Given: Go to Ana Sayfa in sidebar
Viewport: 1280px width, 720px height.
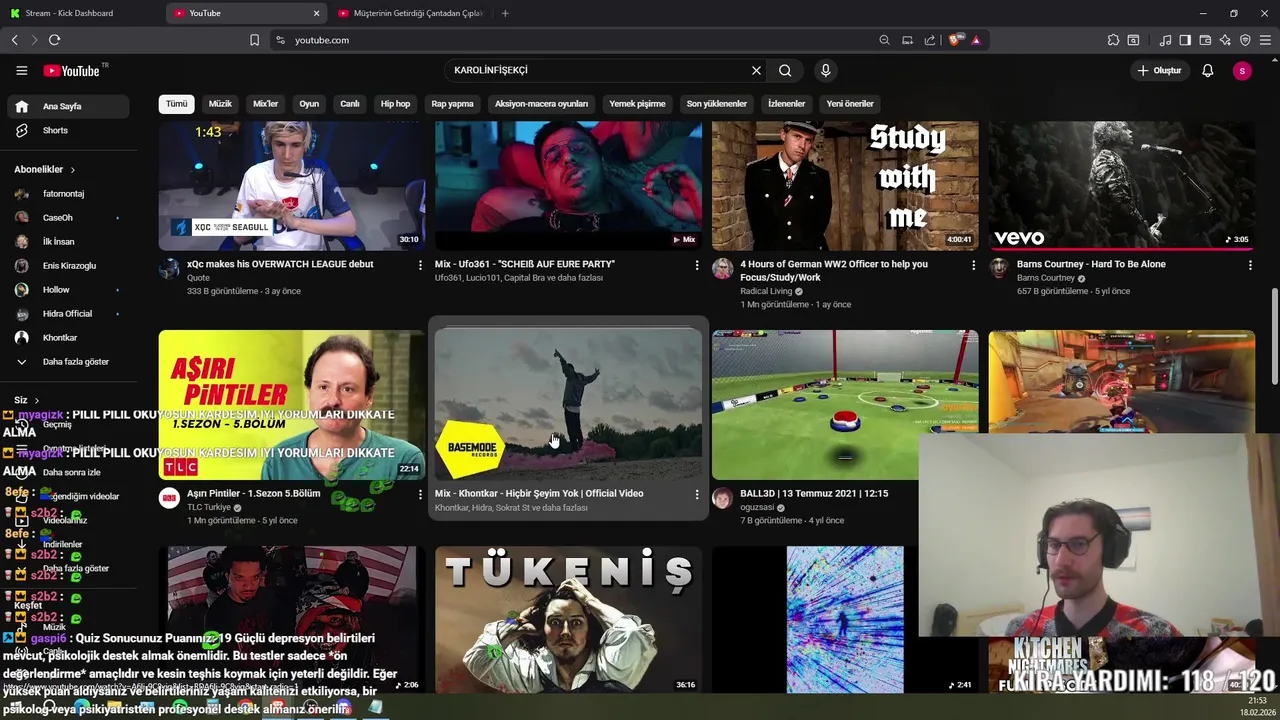Looking at the screenshot, I should click(x=68, y=106).
